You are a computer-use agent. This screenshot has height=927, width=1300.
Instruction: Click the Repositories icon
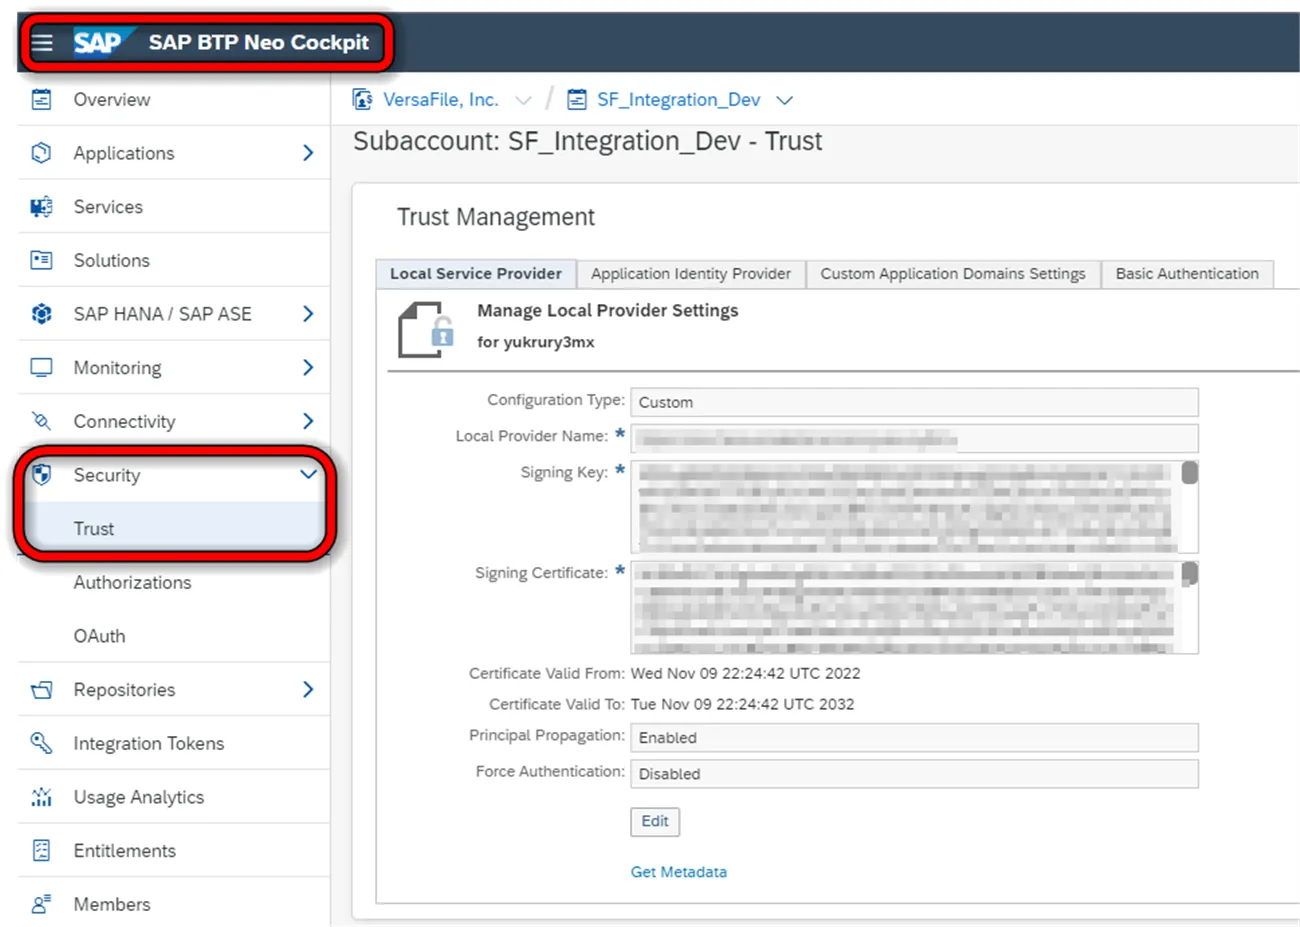tap(41, 689)
